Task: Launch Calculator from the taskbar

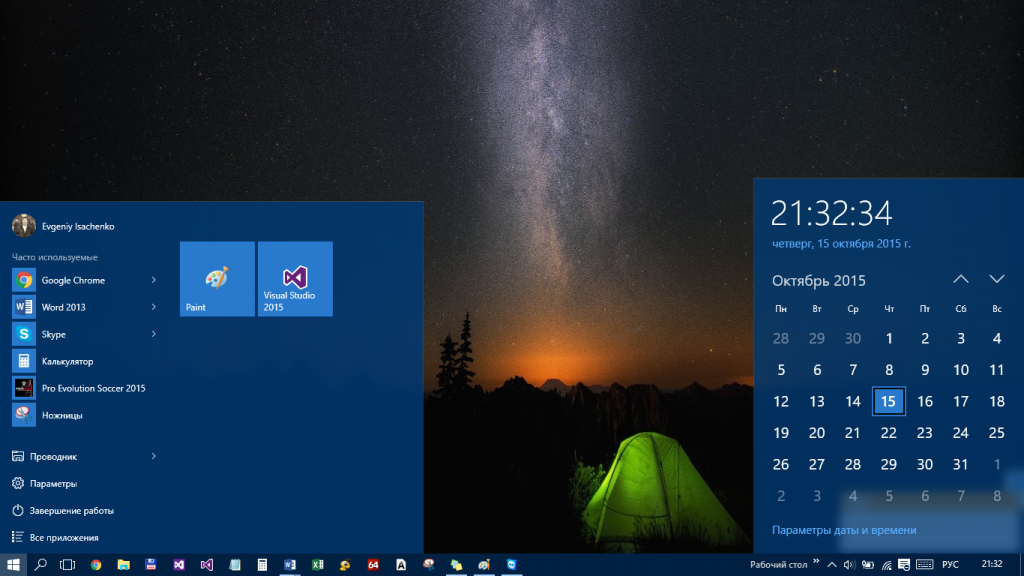Action: pyautogui.click(x=262, y=564)
